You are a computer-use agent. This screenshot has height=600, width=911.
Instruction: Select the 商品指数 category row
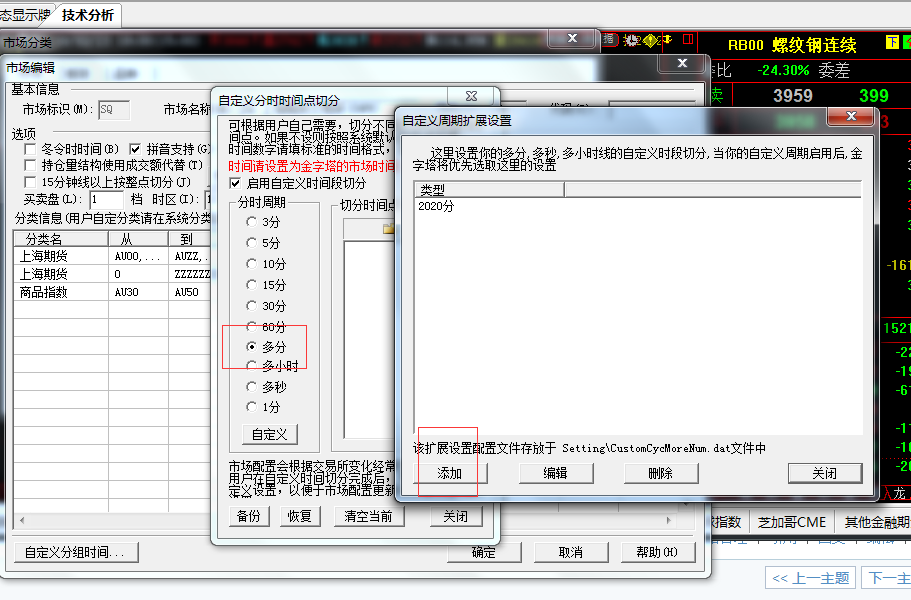click(x=111, y=292)
